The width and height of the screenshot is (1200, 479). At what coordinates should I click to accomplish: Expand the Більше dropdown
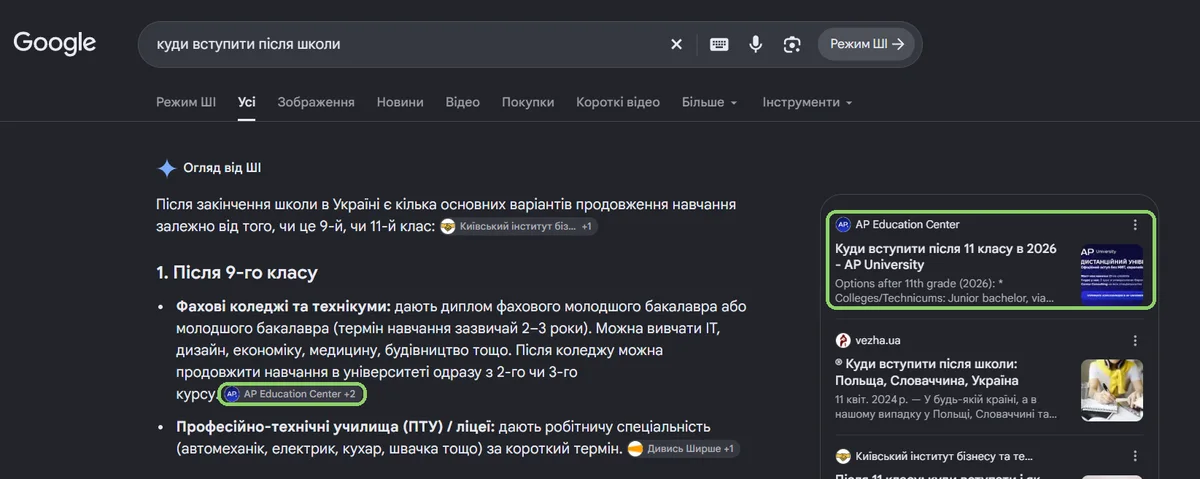710,102
